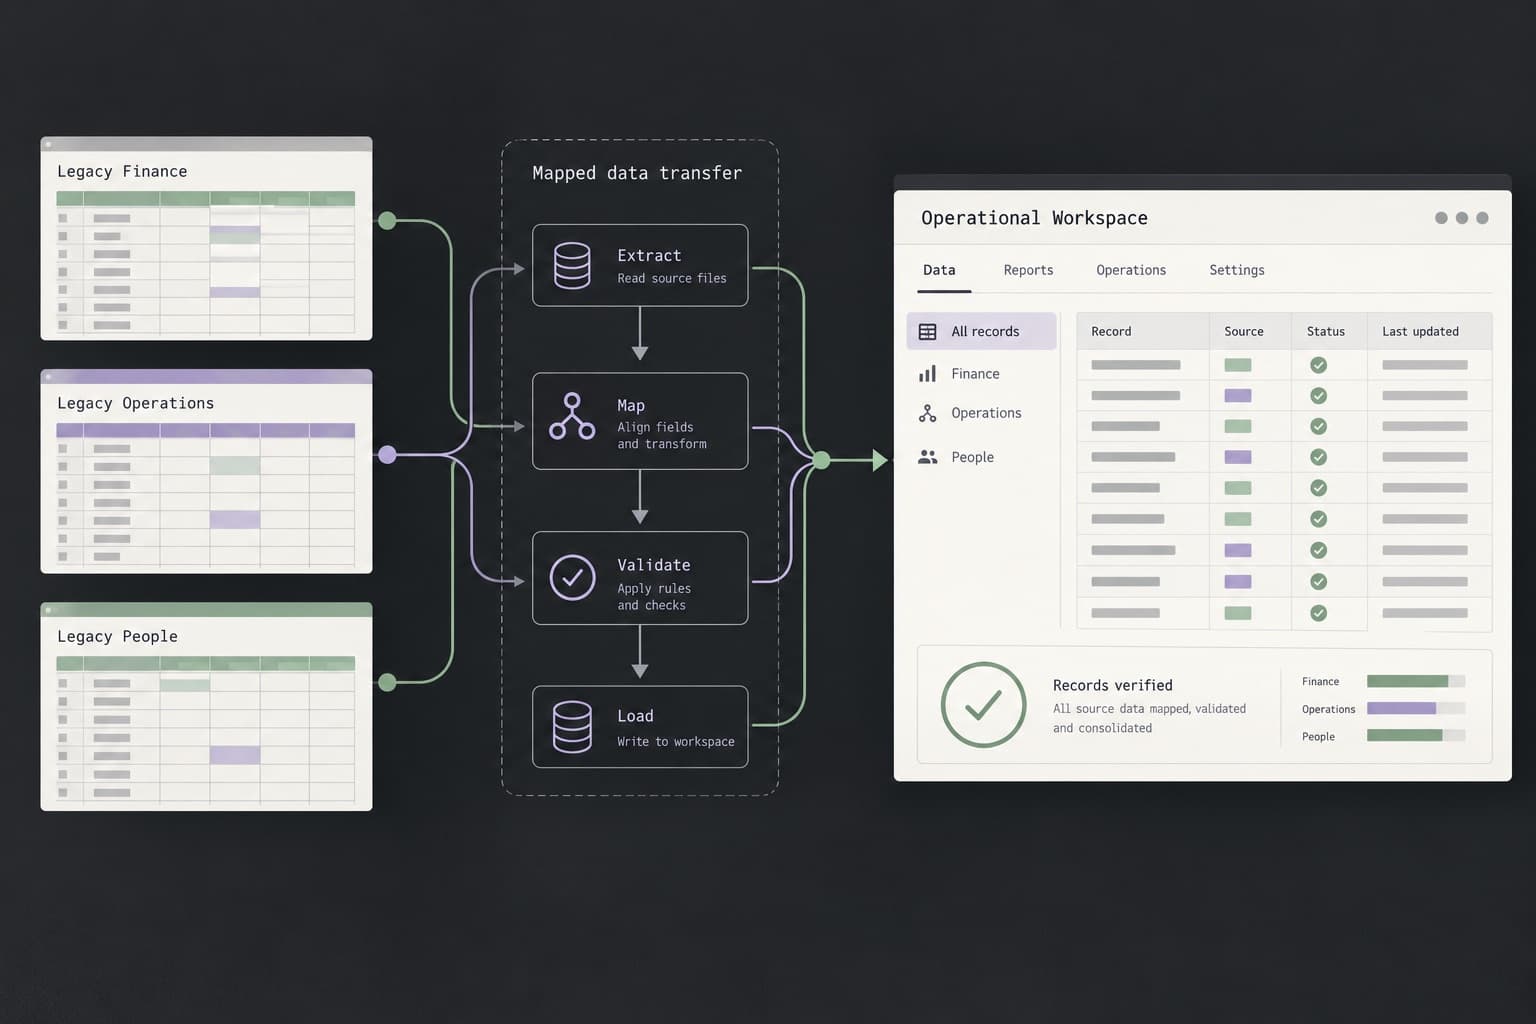Click the "Read source files" description
This screenshot has width=1536, height=1024.
(x=672, y=278)
